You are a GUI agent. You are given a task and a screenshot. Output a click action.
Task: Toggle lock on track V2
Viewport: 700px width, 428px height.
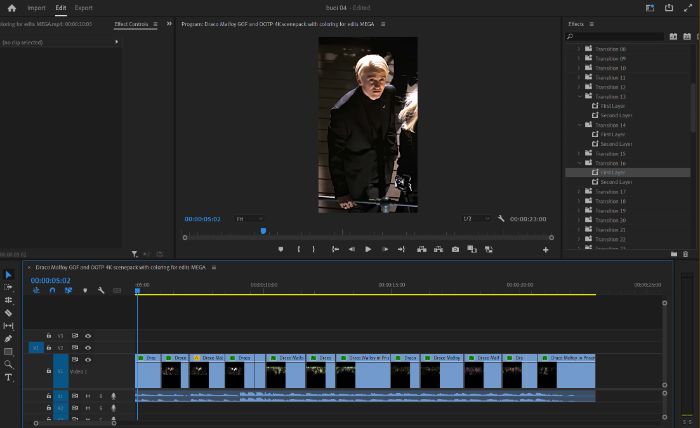[x=49, y=348]
